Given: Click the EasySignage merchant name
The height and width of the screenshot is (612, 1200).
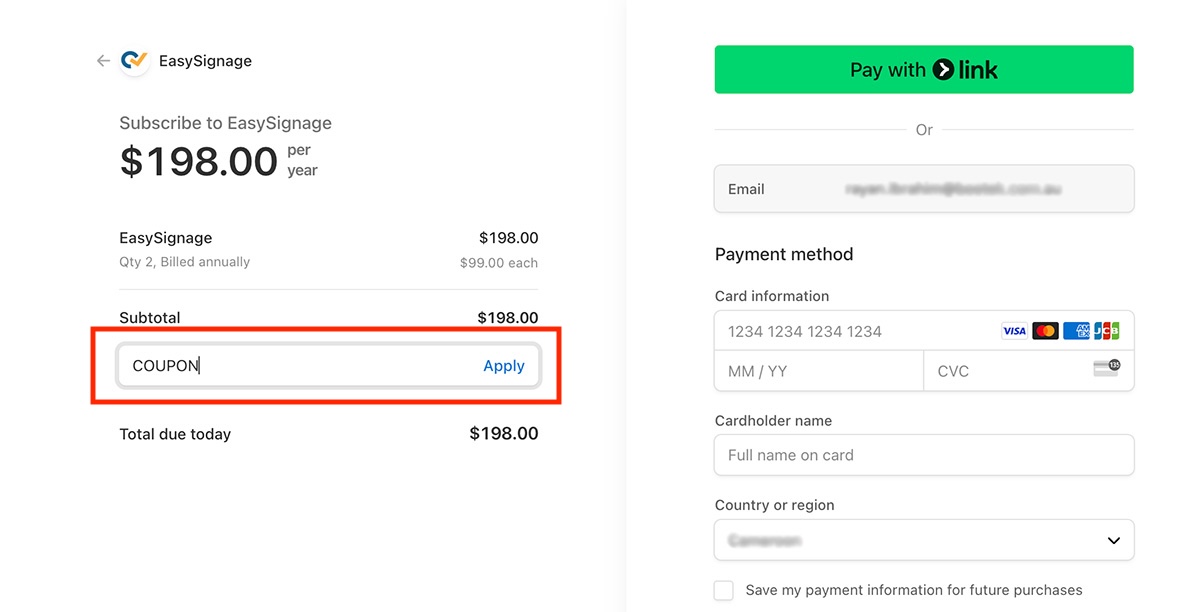Looking at the screenshot, I should click(205, 61).
